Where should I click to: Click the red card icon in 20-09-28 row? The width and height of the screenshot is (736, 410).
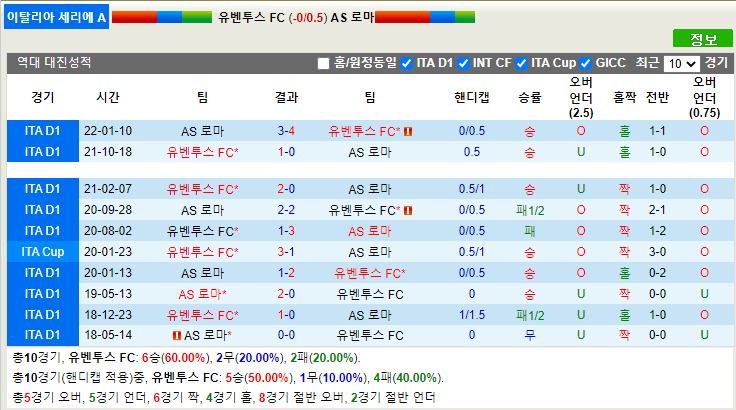click(x=408, y=210)
